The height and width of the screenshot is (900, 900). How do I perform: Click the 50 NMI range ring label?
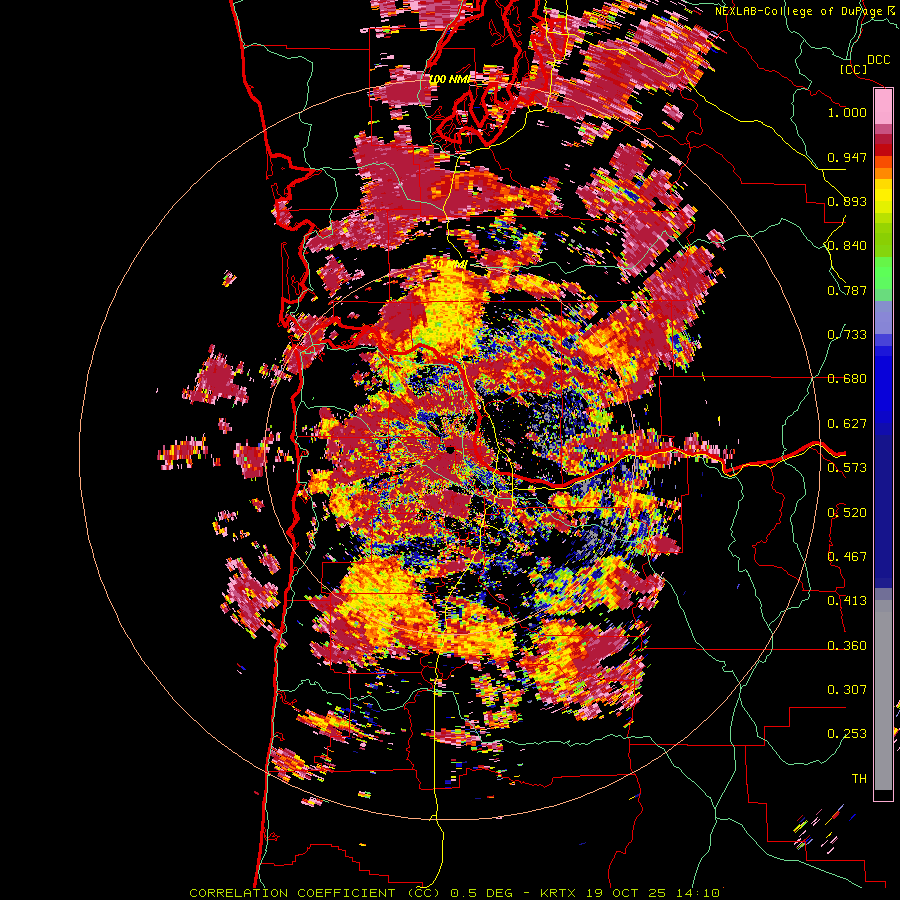point(449,264)
